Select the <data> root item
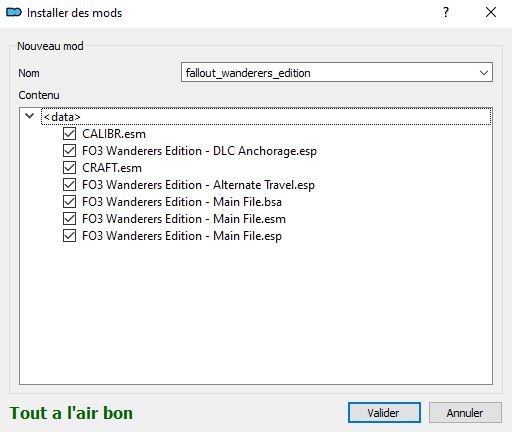Viewport: 512px width, 432px height. [x=266, y=116]
